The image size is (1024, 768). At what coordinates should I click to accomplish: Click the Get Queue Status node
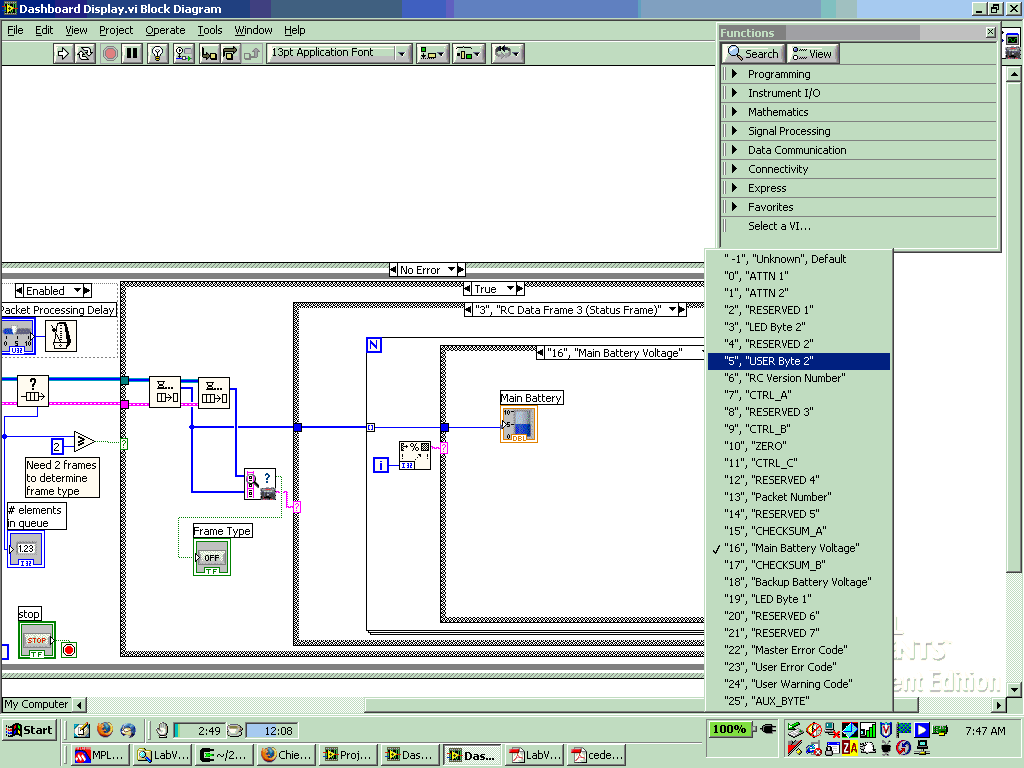point(33,391)
